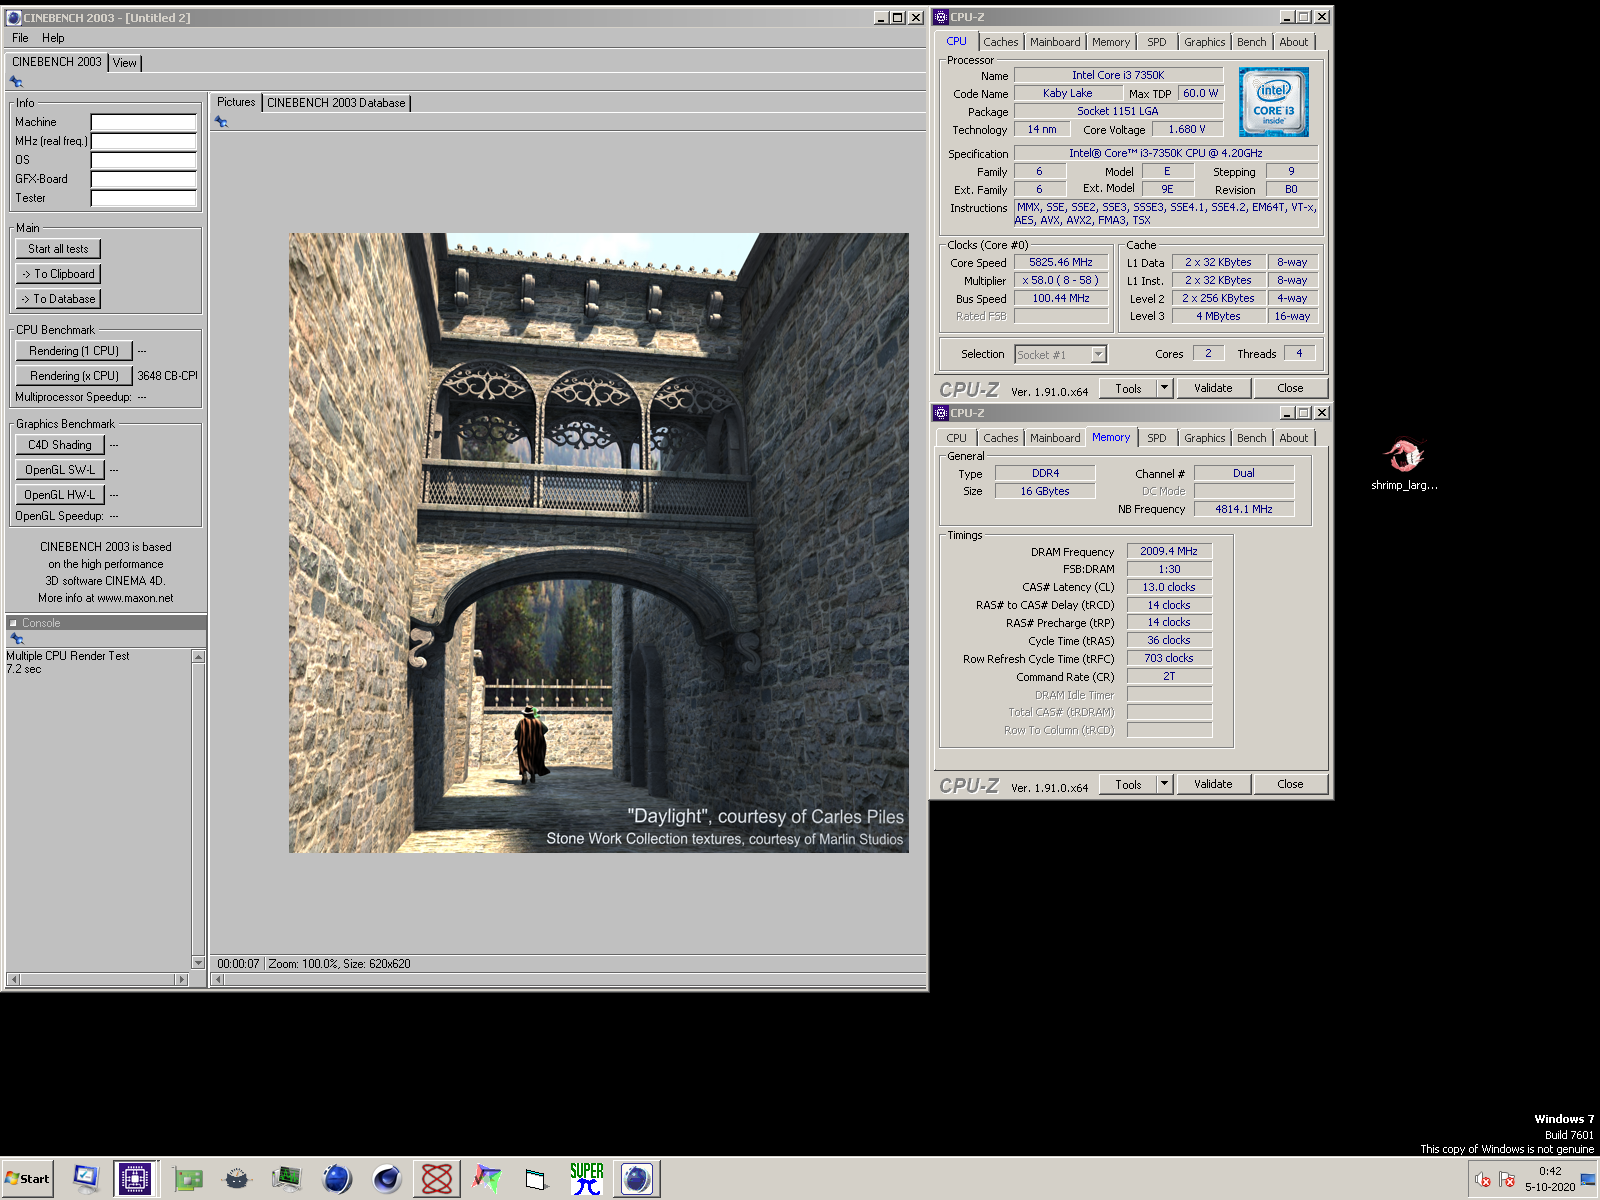Click the 3648 CB-CPU score text
The image size is (1600, 1200).
[x=168, y=376]
